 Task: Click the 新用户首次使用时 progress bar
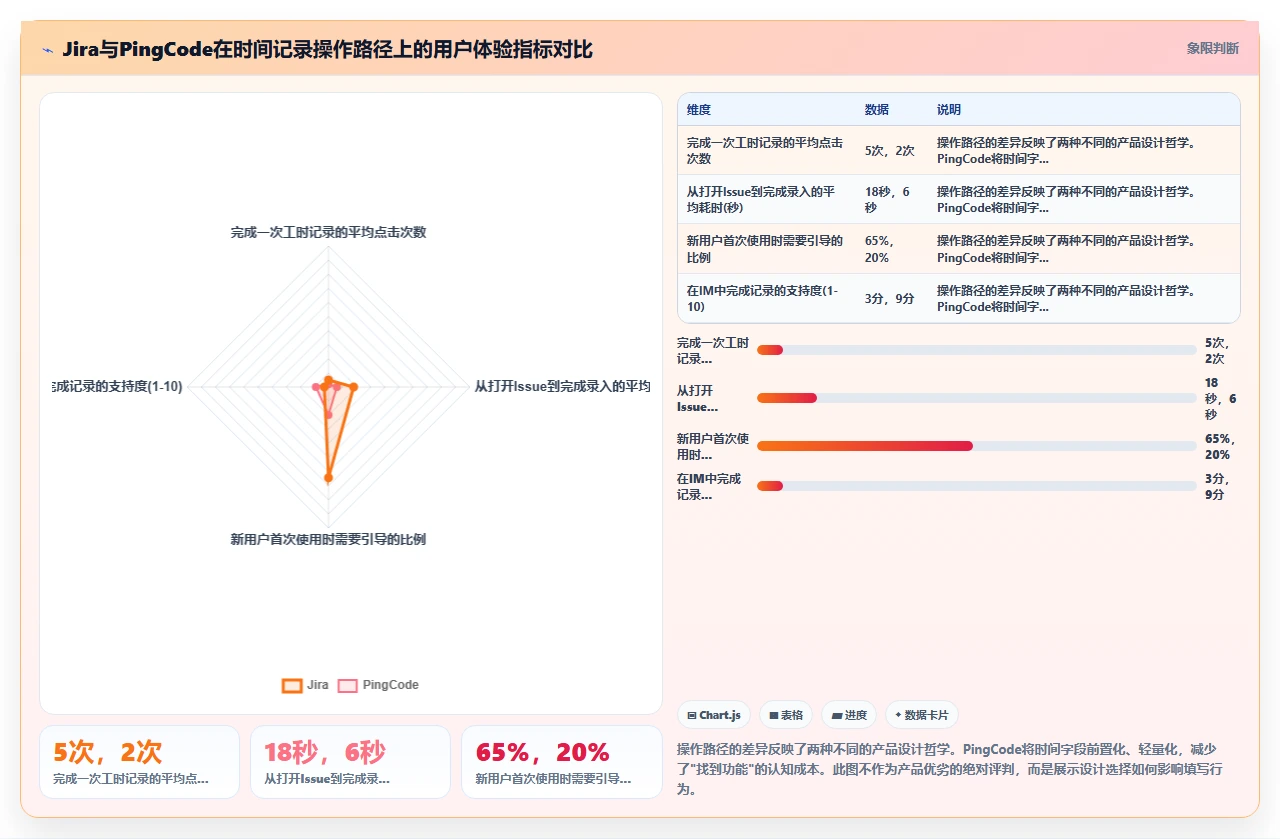pos(976,446)
